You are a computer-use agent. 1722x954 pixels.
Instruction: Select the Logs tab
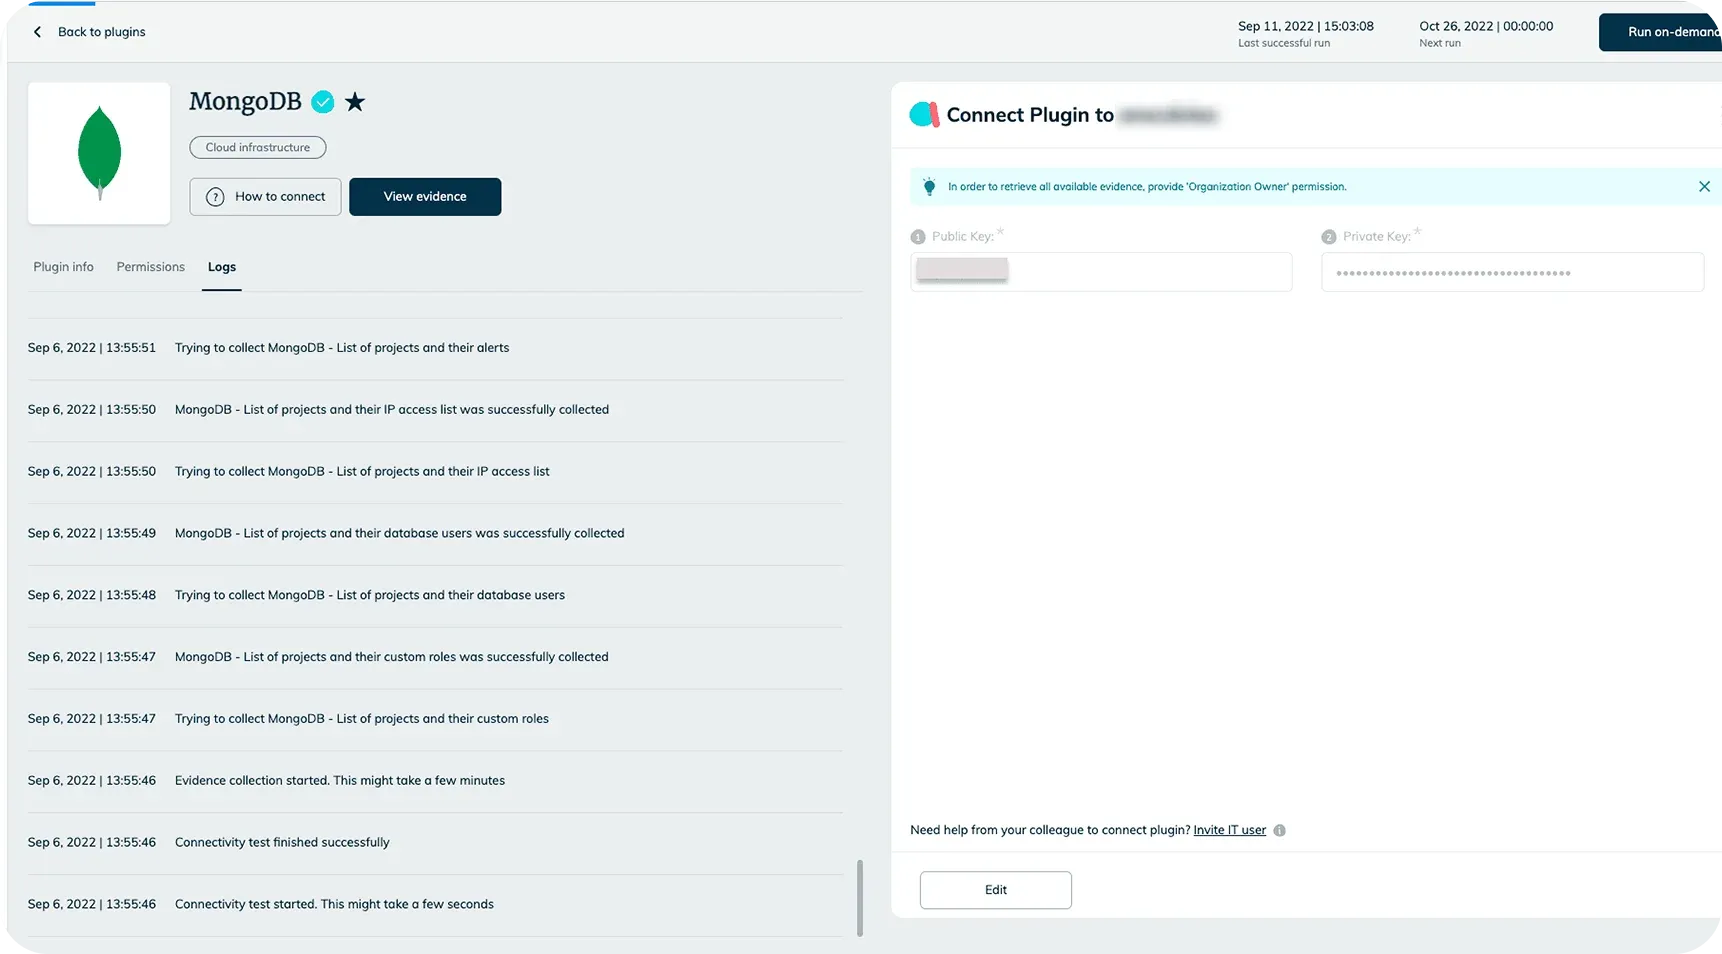point(221,267)
